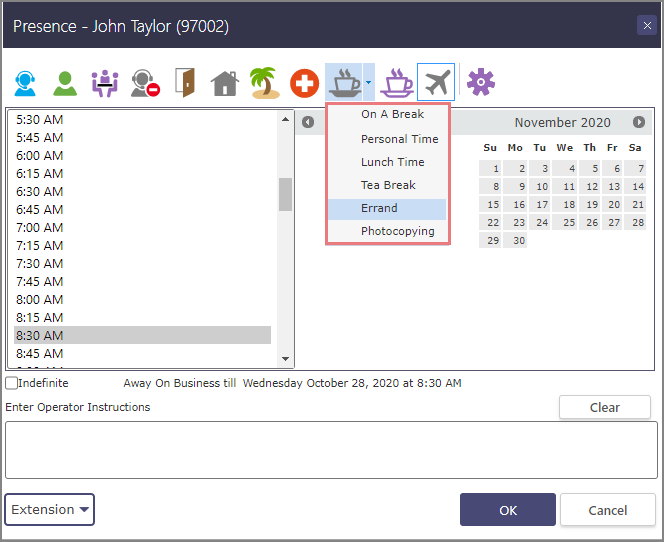Select 6:30 AM in time list

tap(142, 192)
